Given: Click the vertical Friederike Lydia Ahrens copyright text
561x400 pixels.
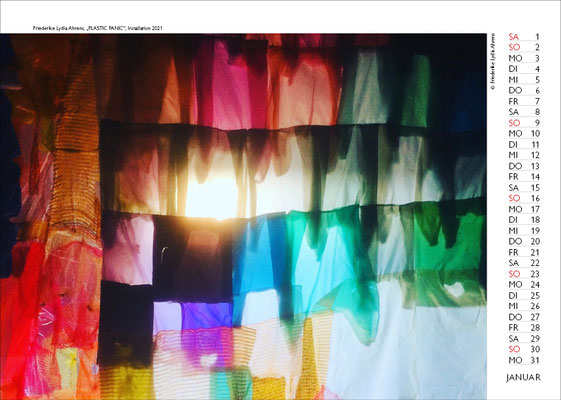Looking at the screenshot, I should 493,61.
